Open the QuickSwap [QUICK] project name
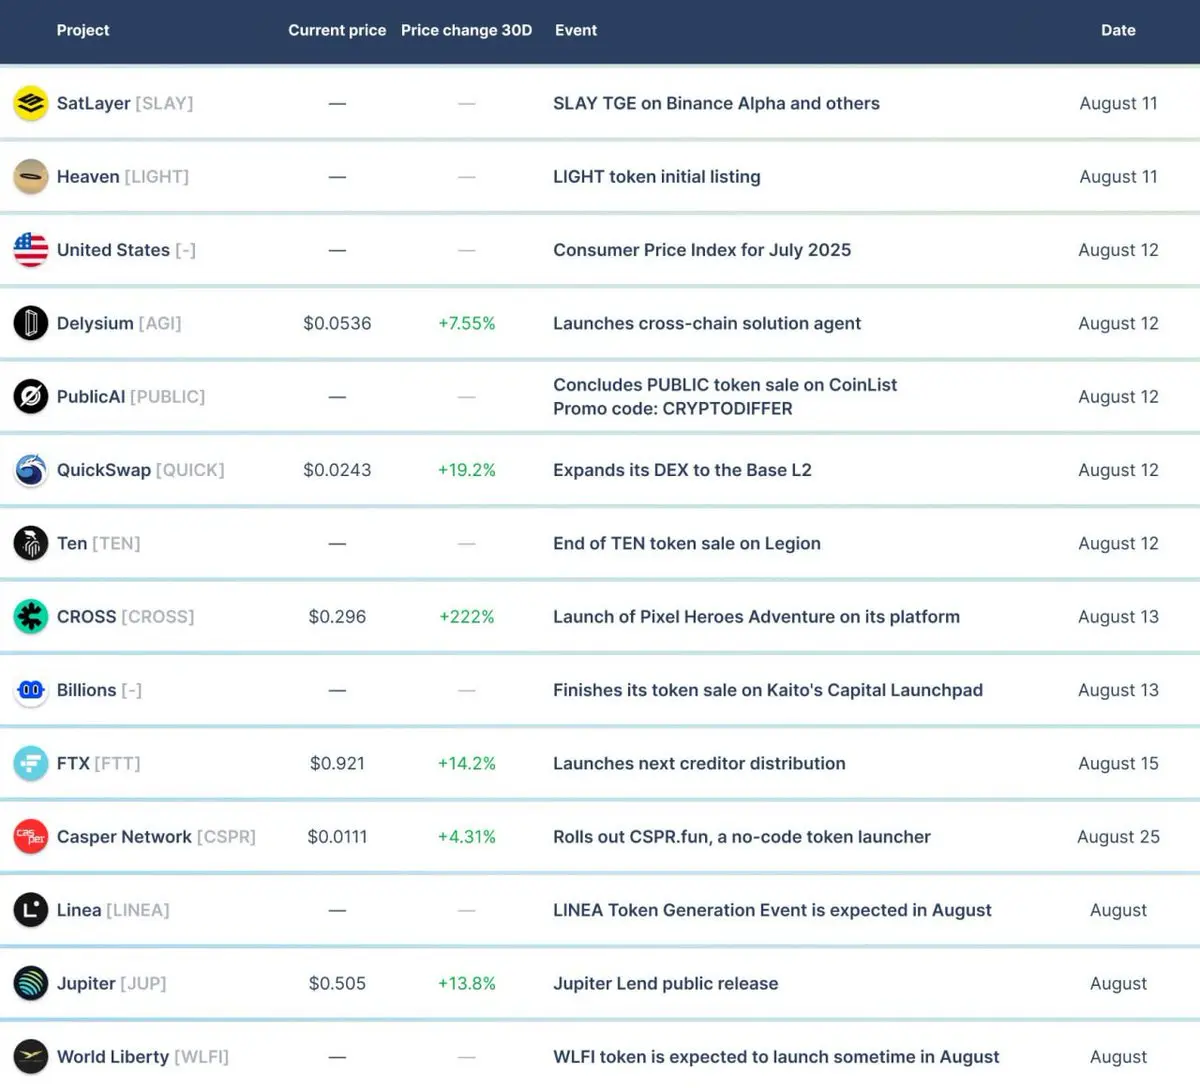Viewport: 1200px width, 1088px height. [x=141, y=470]
